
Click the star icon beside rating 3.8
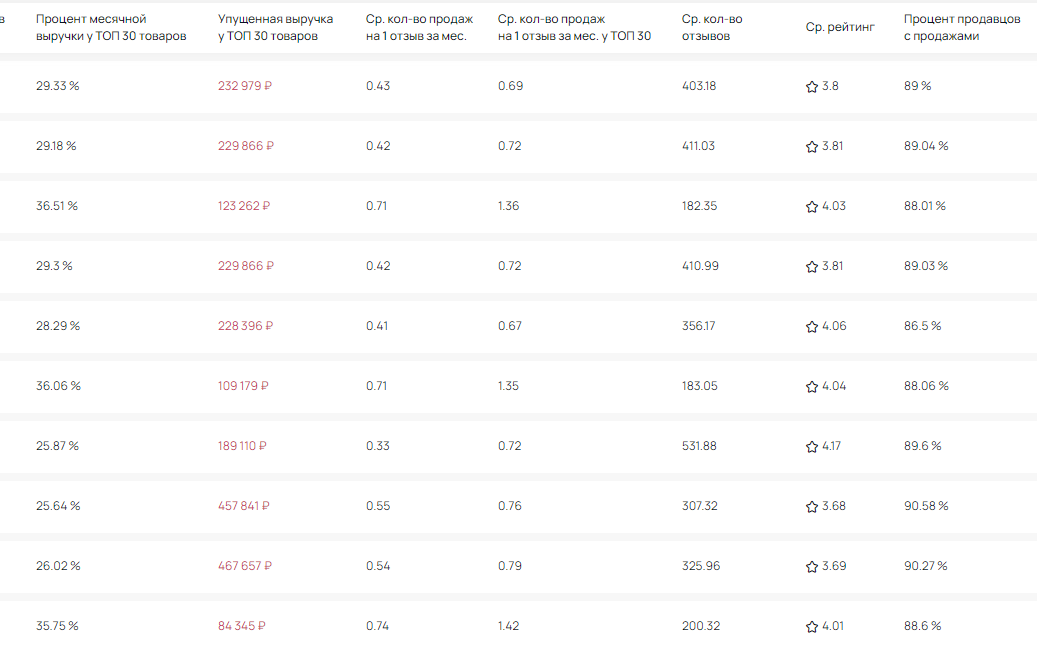point(812,87)
